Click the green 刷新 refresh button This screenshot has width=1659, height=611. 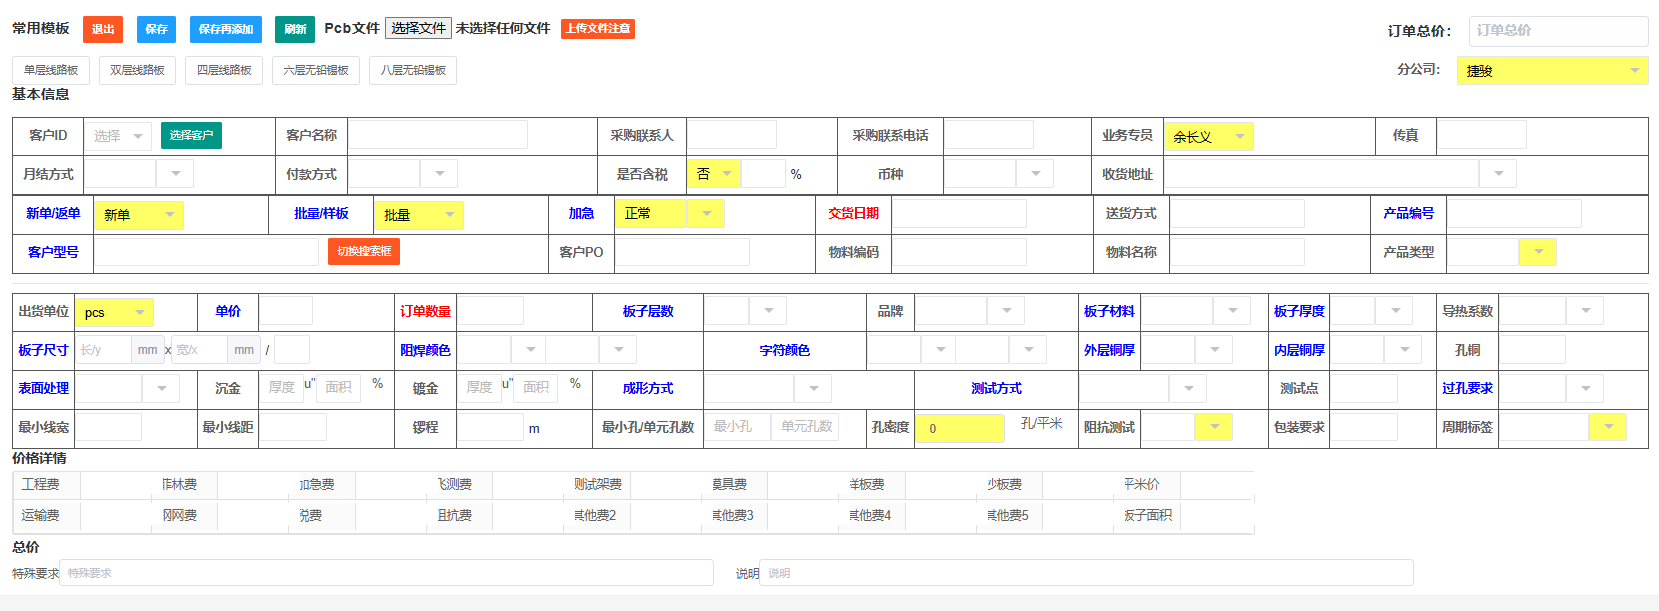(x=295, y=29)
